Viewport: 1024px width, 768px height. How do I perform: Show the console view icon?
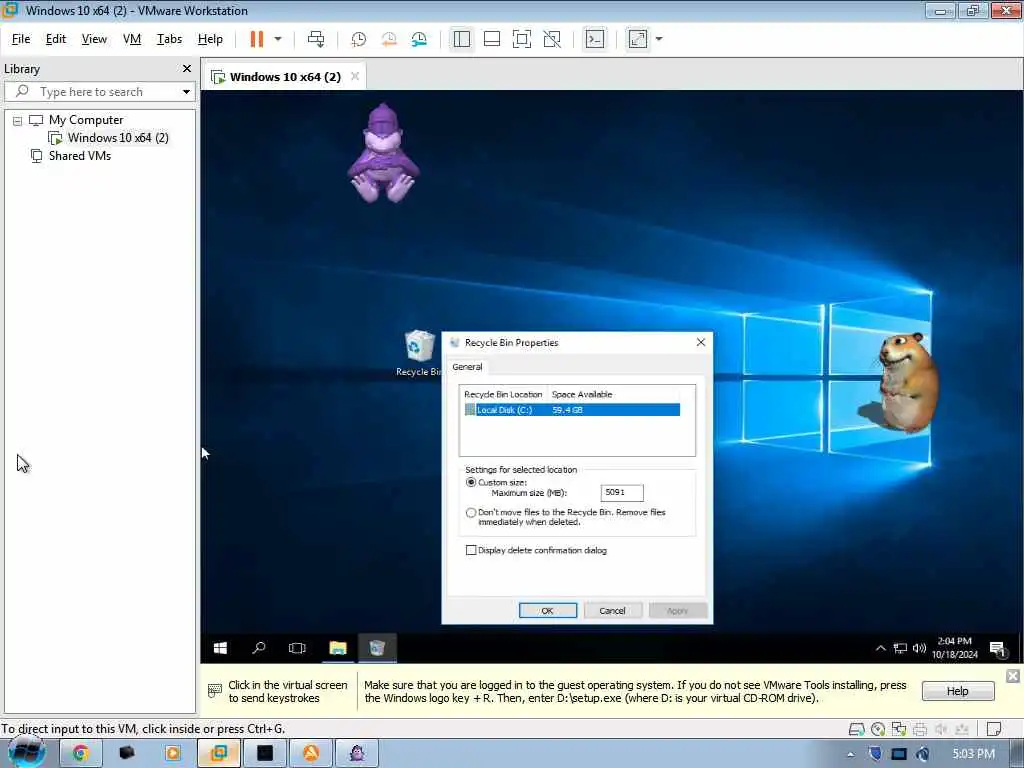point(595,39)
